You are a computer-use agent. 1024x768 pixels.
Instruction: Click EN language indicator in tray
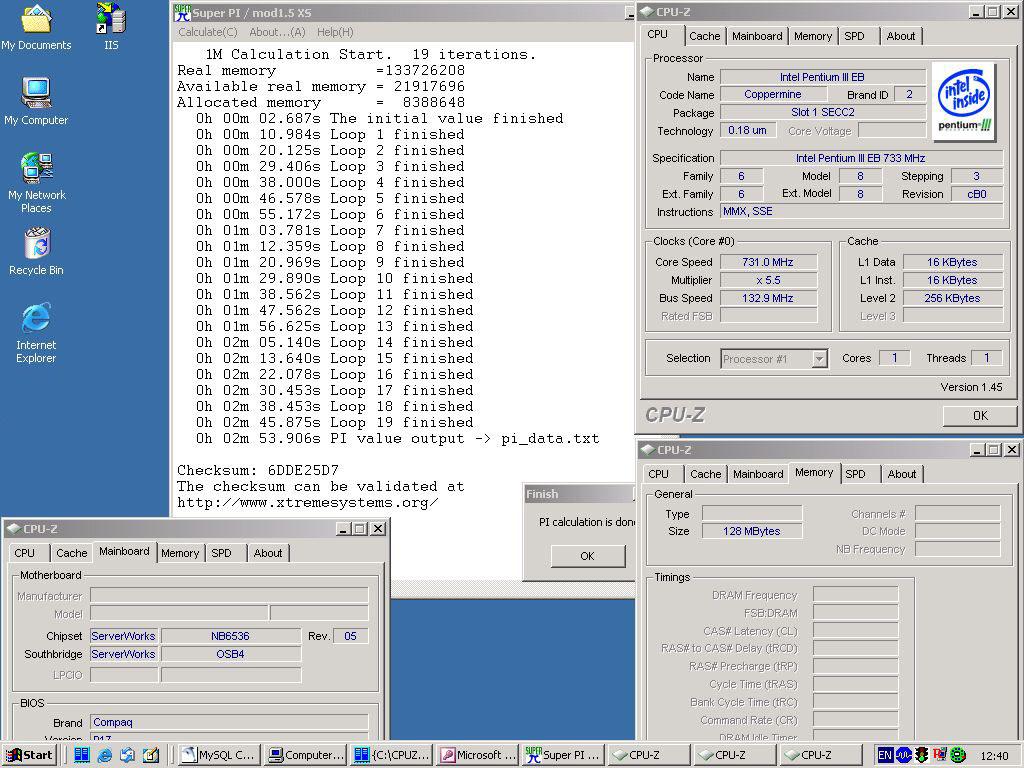click(884, 756)
